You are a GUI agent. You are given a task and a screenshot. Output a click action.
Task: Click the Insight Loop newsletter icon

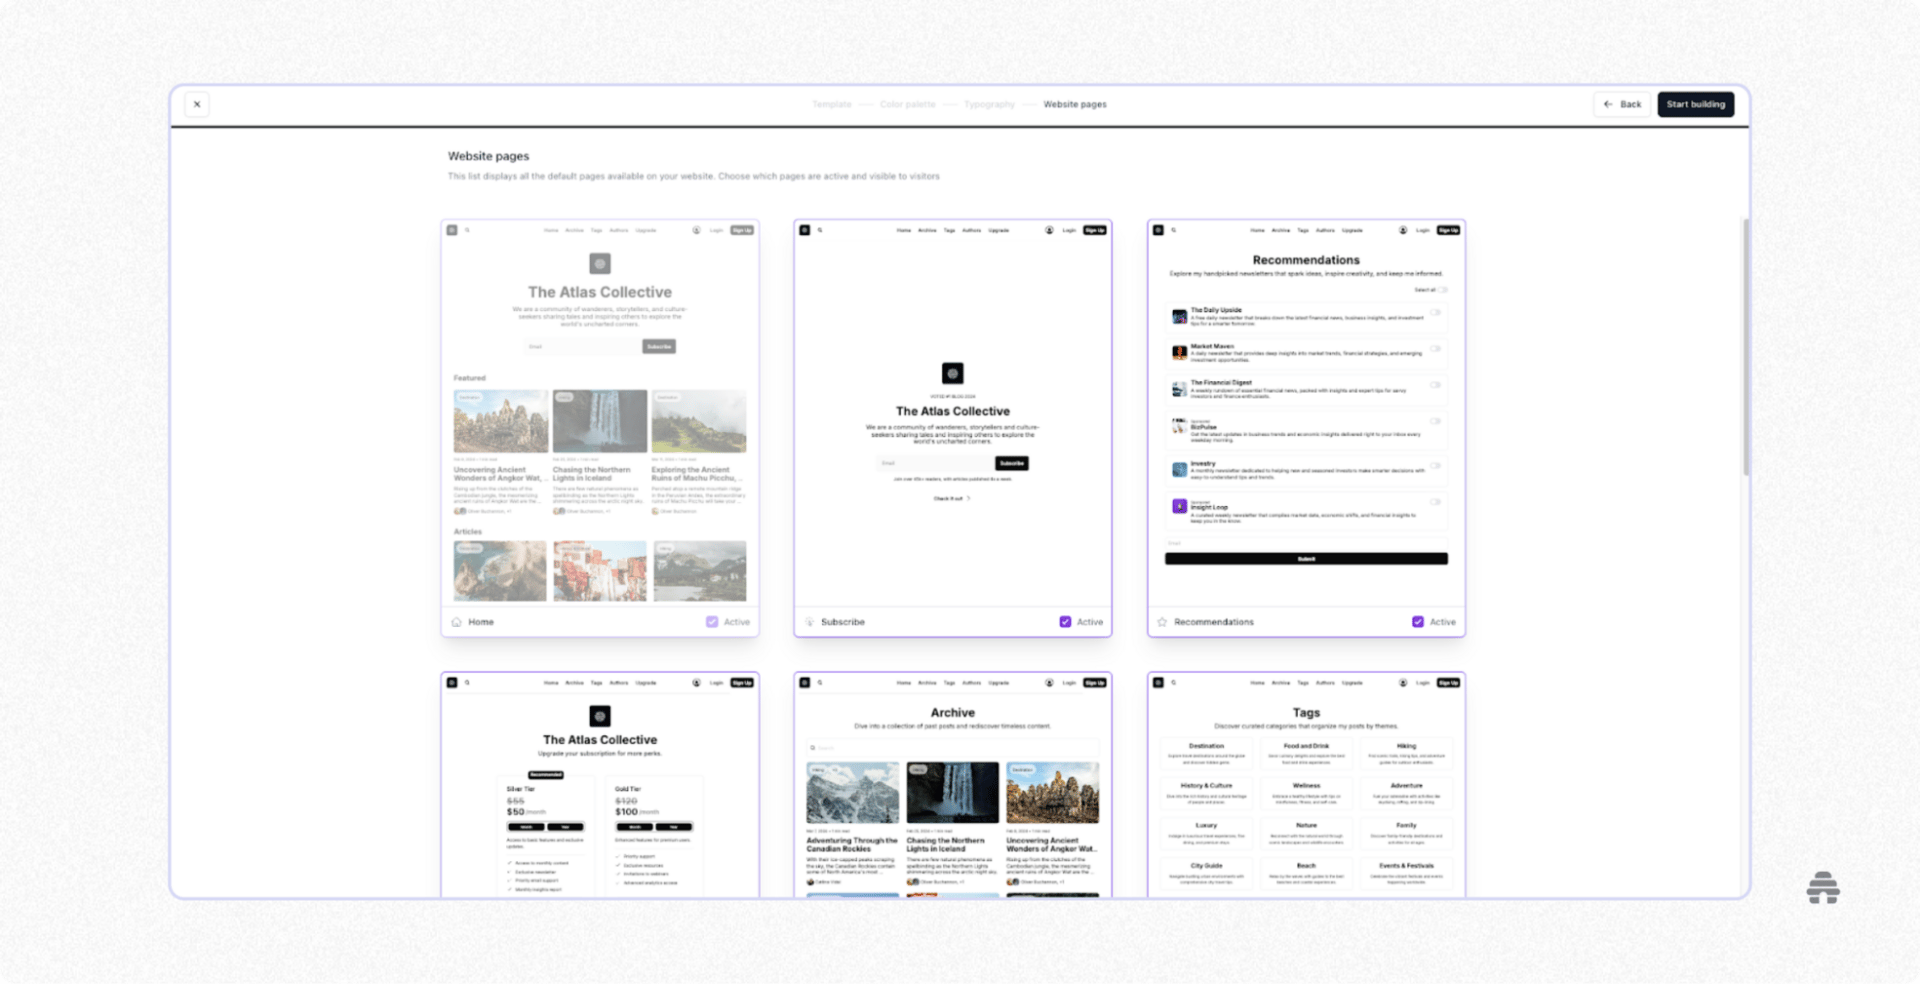(x=1180, y=507)
